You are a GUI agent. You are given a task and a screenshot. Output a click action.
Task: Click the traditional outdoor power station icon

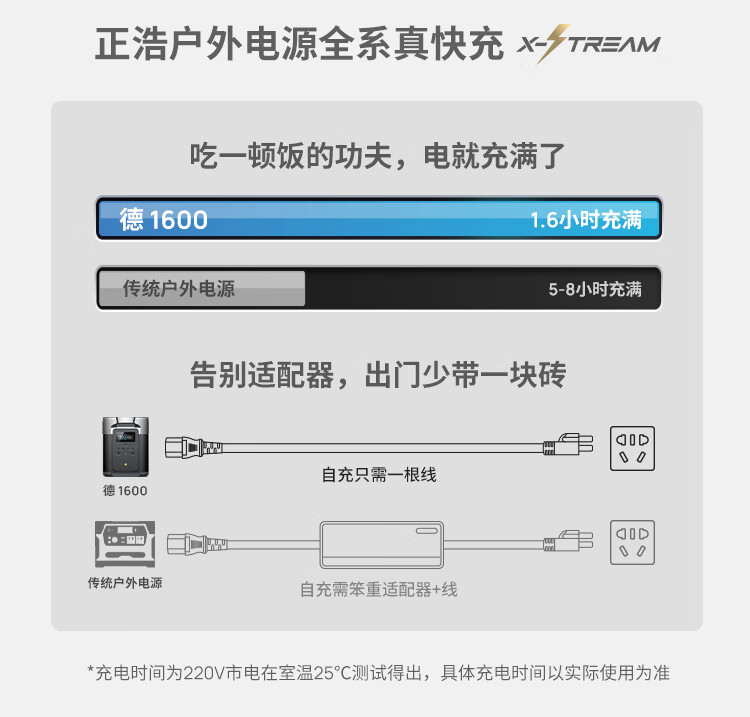(x=125, y=544)
